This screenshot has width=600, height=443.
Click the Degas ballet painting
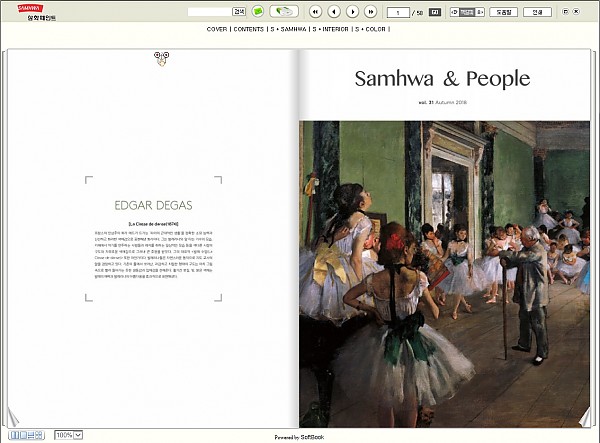(x=445, y=274)
